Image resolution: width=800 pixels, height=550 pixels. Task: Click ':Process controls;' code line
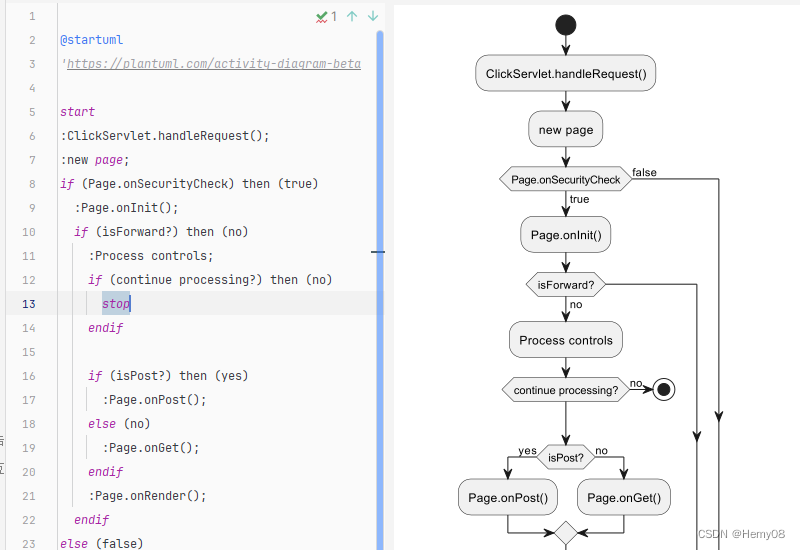pos(151,256)
